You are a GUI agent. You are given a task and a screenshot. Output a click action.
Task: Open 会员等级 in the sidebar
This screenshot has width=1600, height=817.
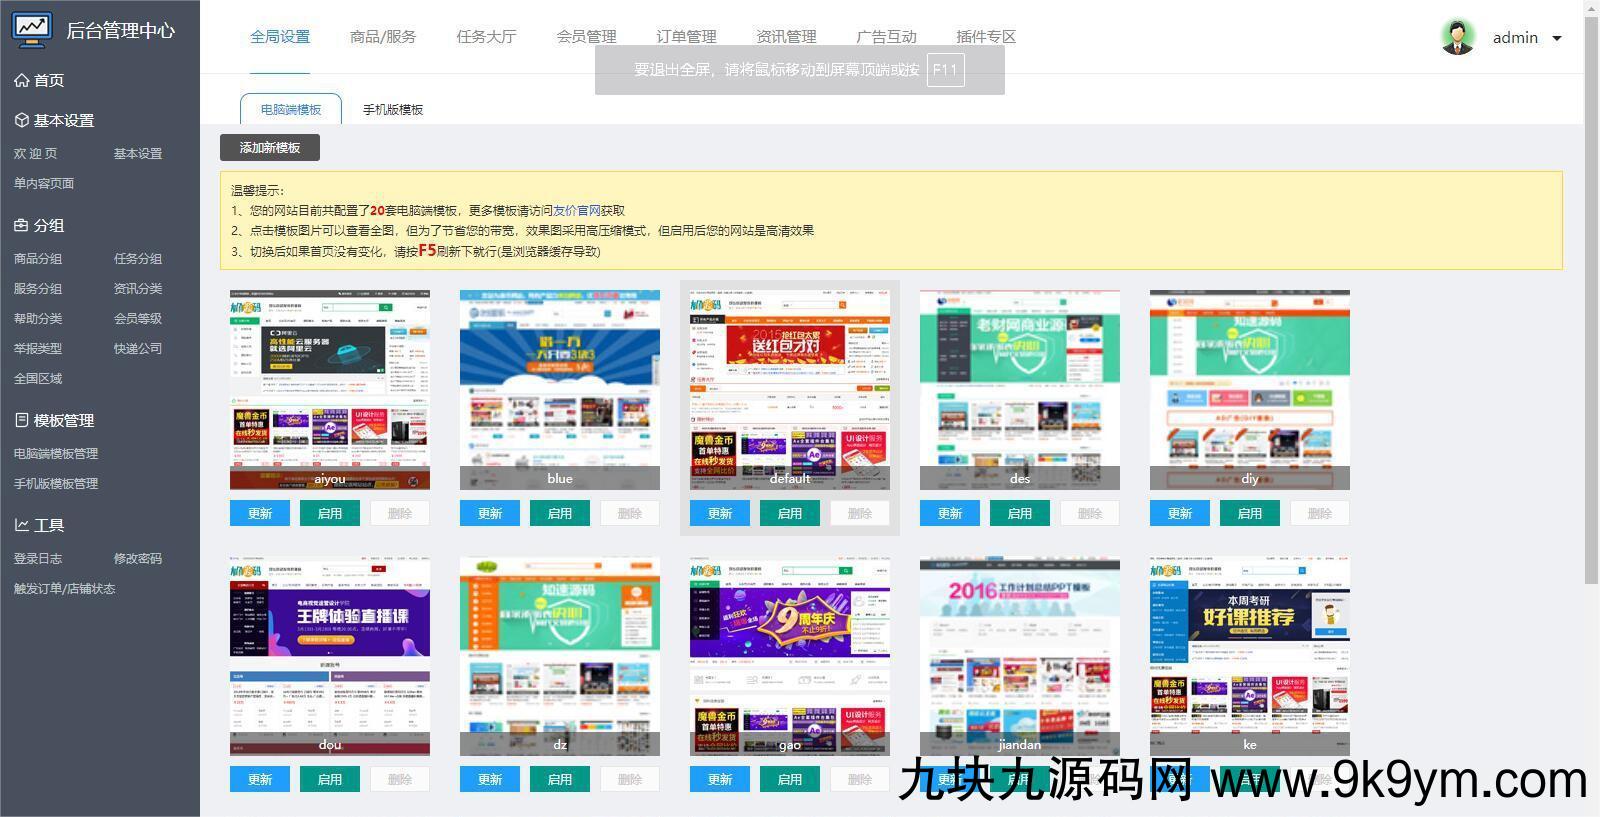138,318
